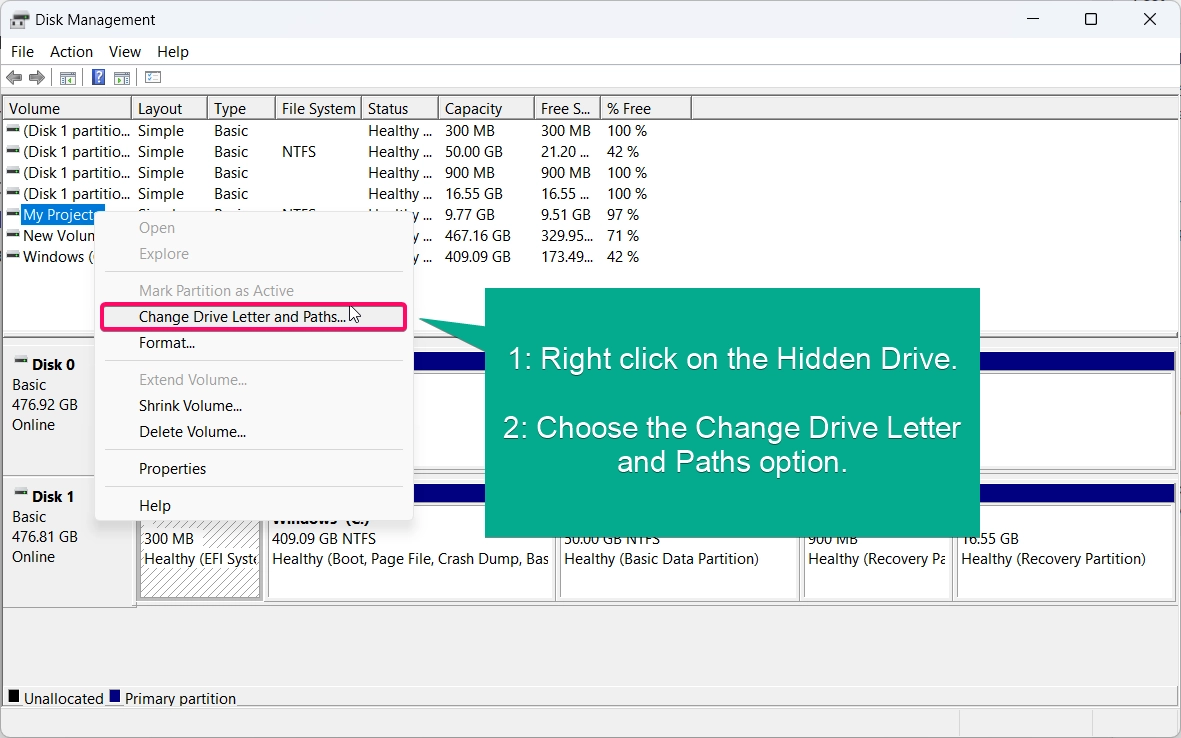The height and width of the screenshot is (738, 1181).
Task: Click the black Unallocated legend swatch
Action: click(x=14, y=696)
